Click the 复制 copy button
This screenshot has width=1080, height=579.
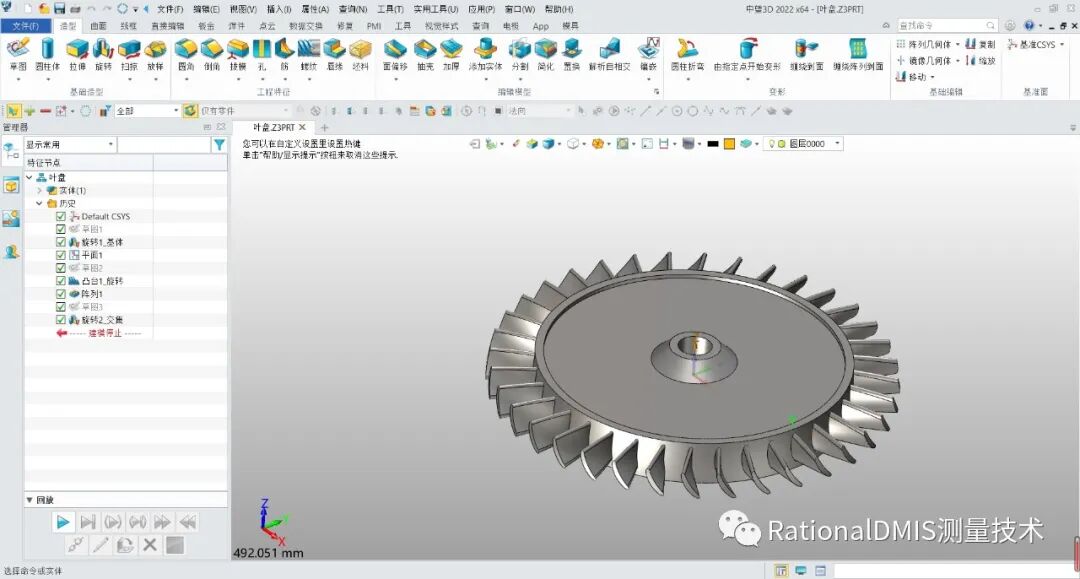click(x=980, y=44)
